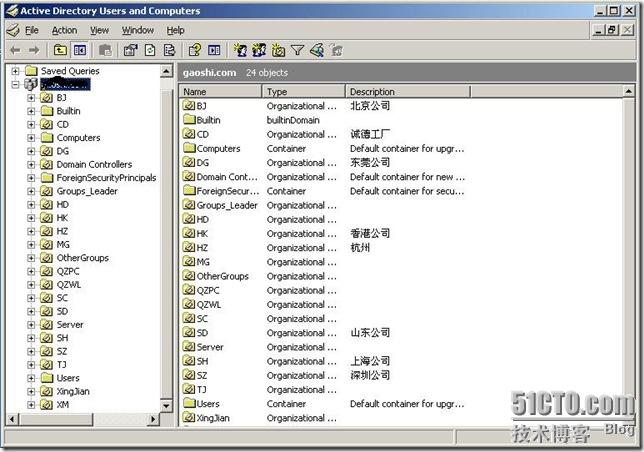Open the Window menu
The image size is (644, 452).
[138, 30]
